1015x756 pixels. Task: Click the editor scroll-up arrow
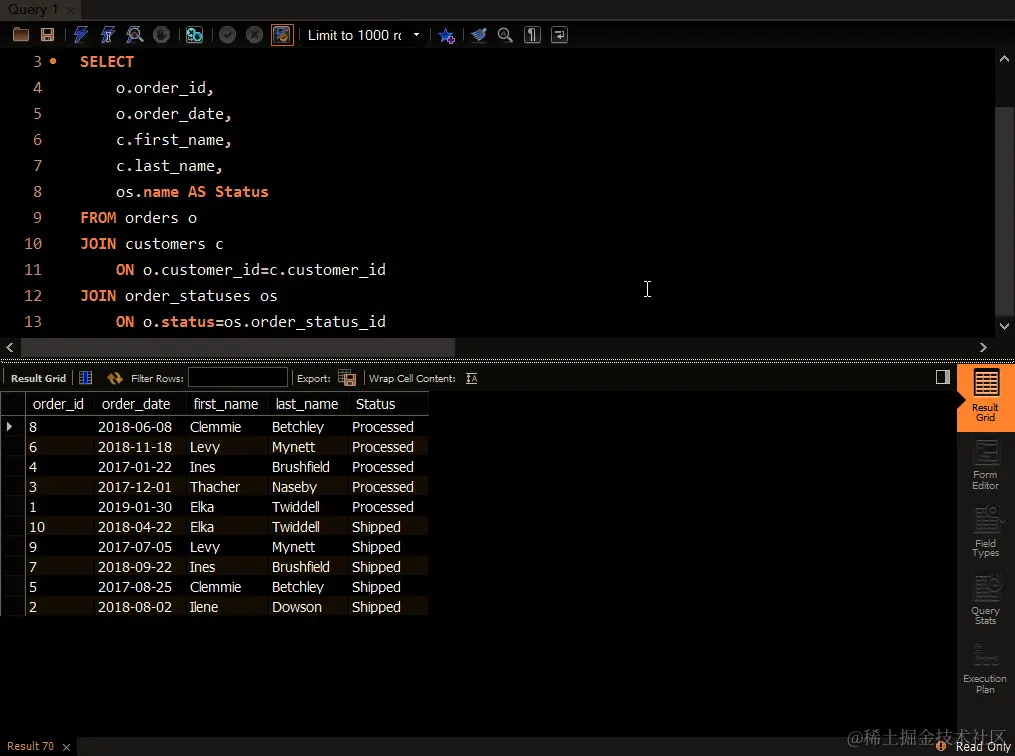pyautogui.click(x=1004, y=59)
